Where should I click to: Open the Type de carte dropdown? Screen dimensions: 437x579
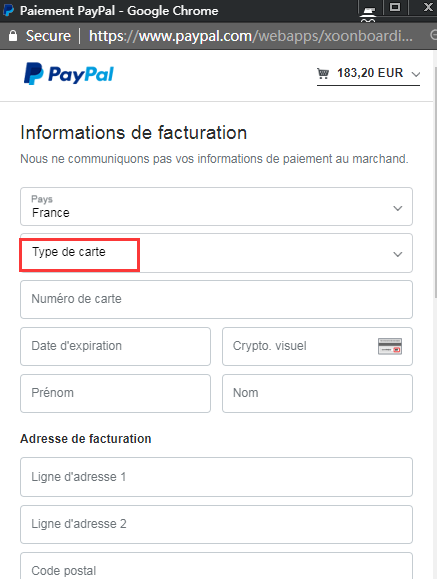(216, 253)
